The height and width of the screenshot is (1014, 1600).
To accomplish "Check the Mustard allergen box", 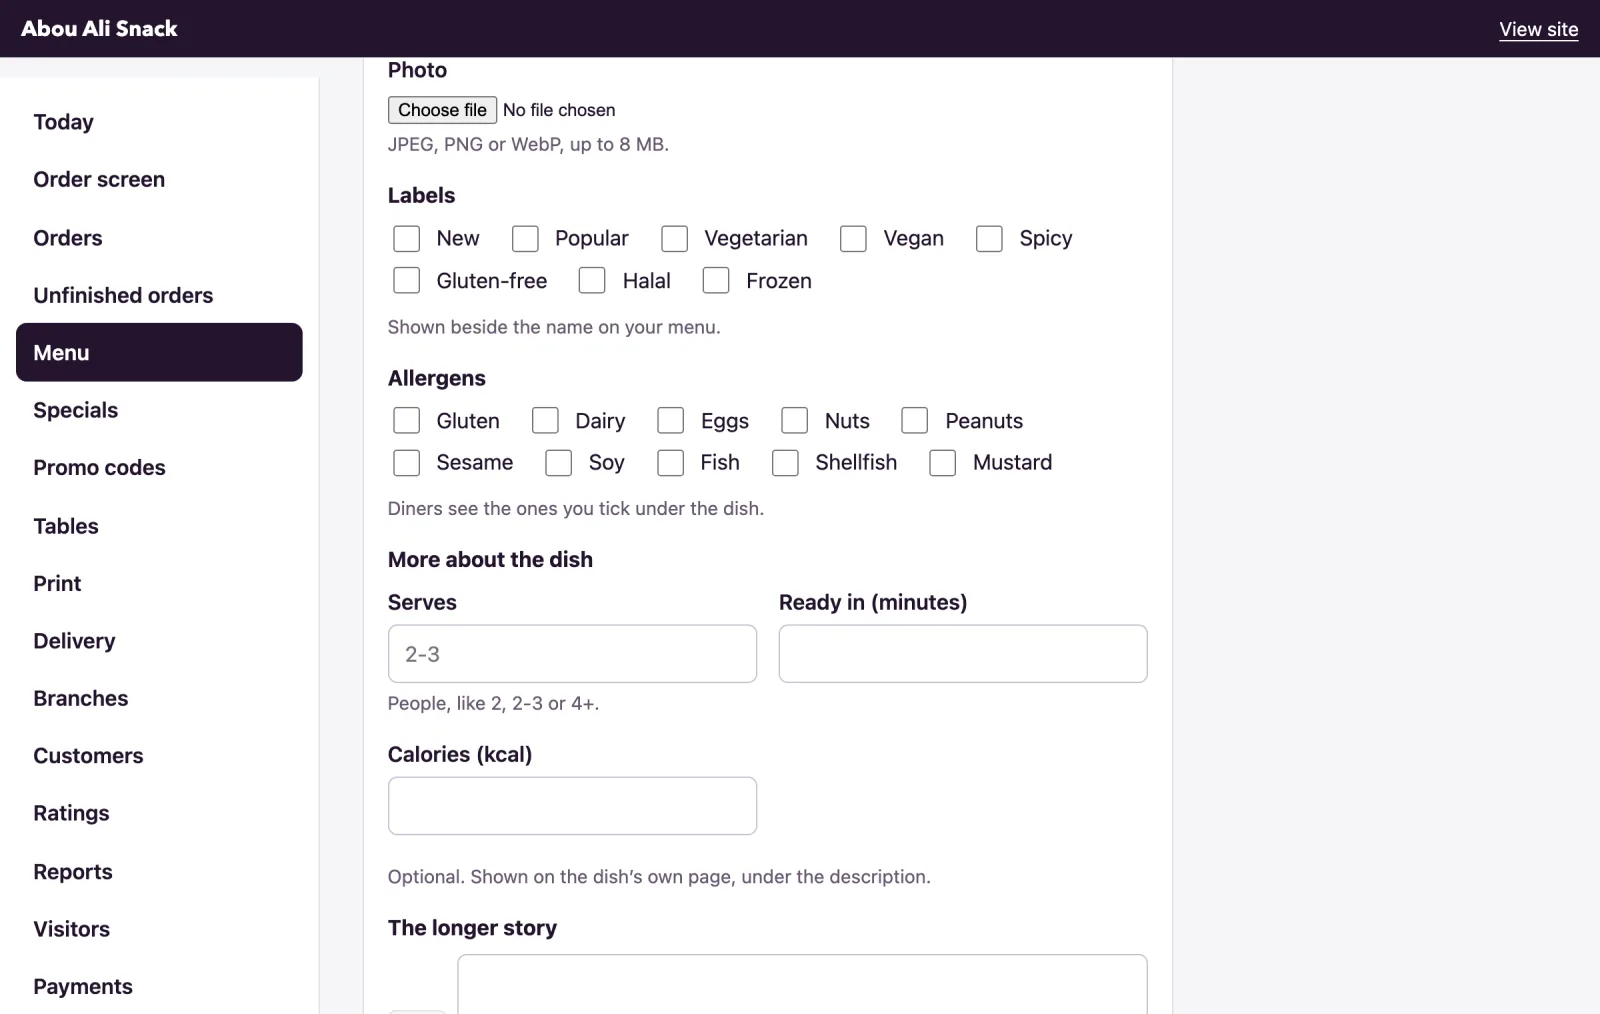I will tap(943, 463).
